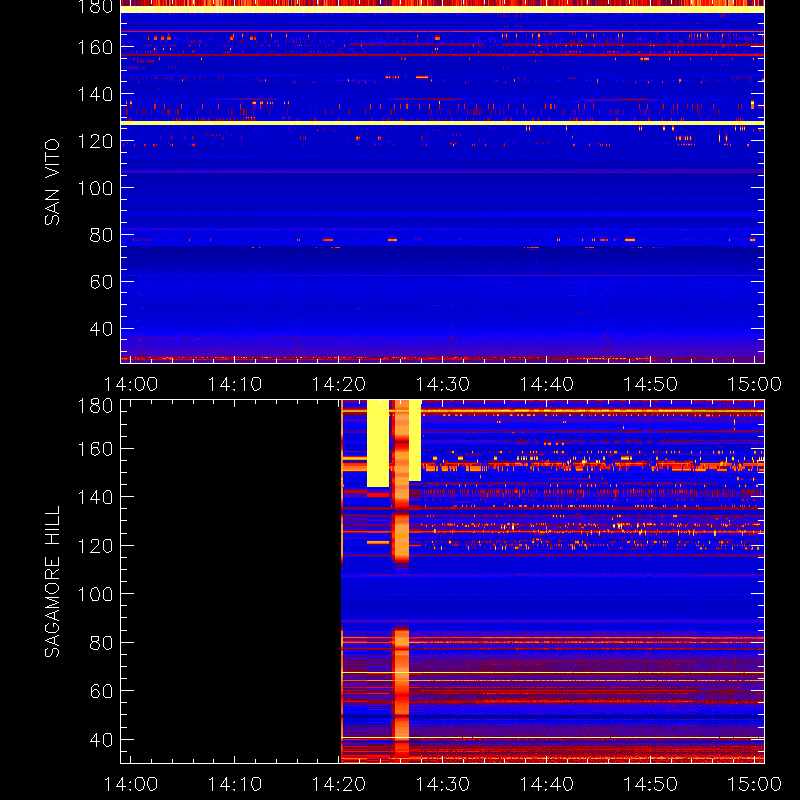Select the 60 label on San Vito axis
The width and height of the screenshot is (800, 800).
tap(101, 282)
